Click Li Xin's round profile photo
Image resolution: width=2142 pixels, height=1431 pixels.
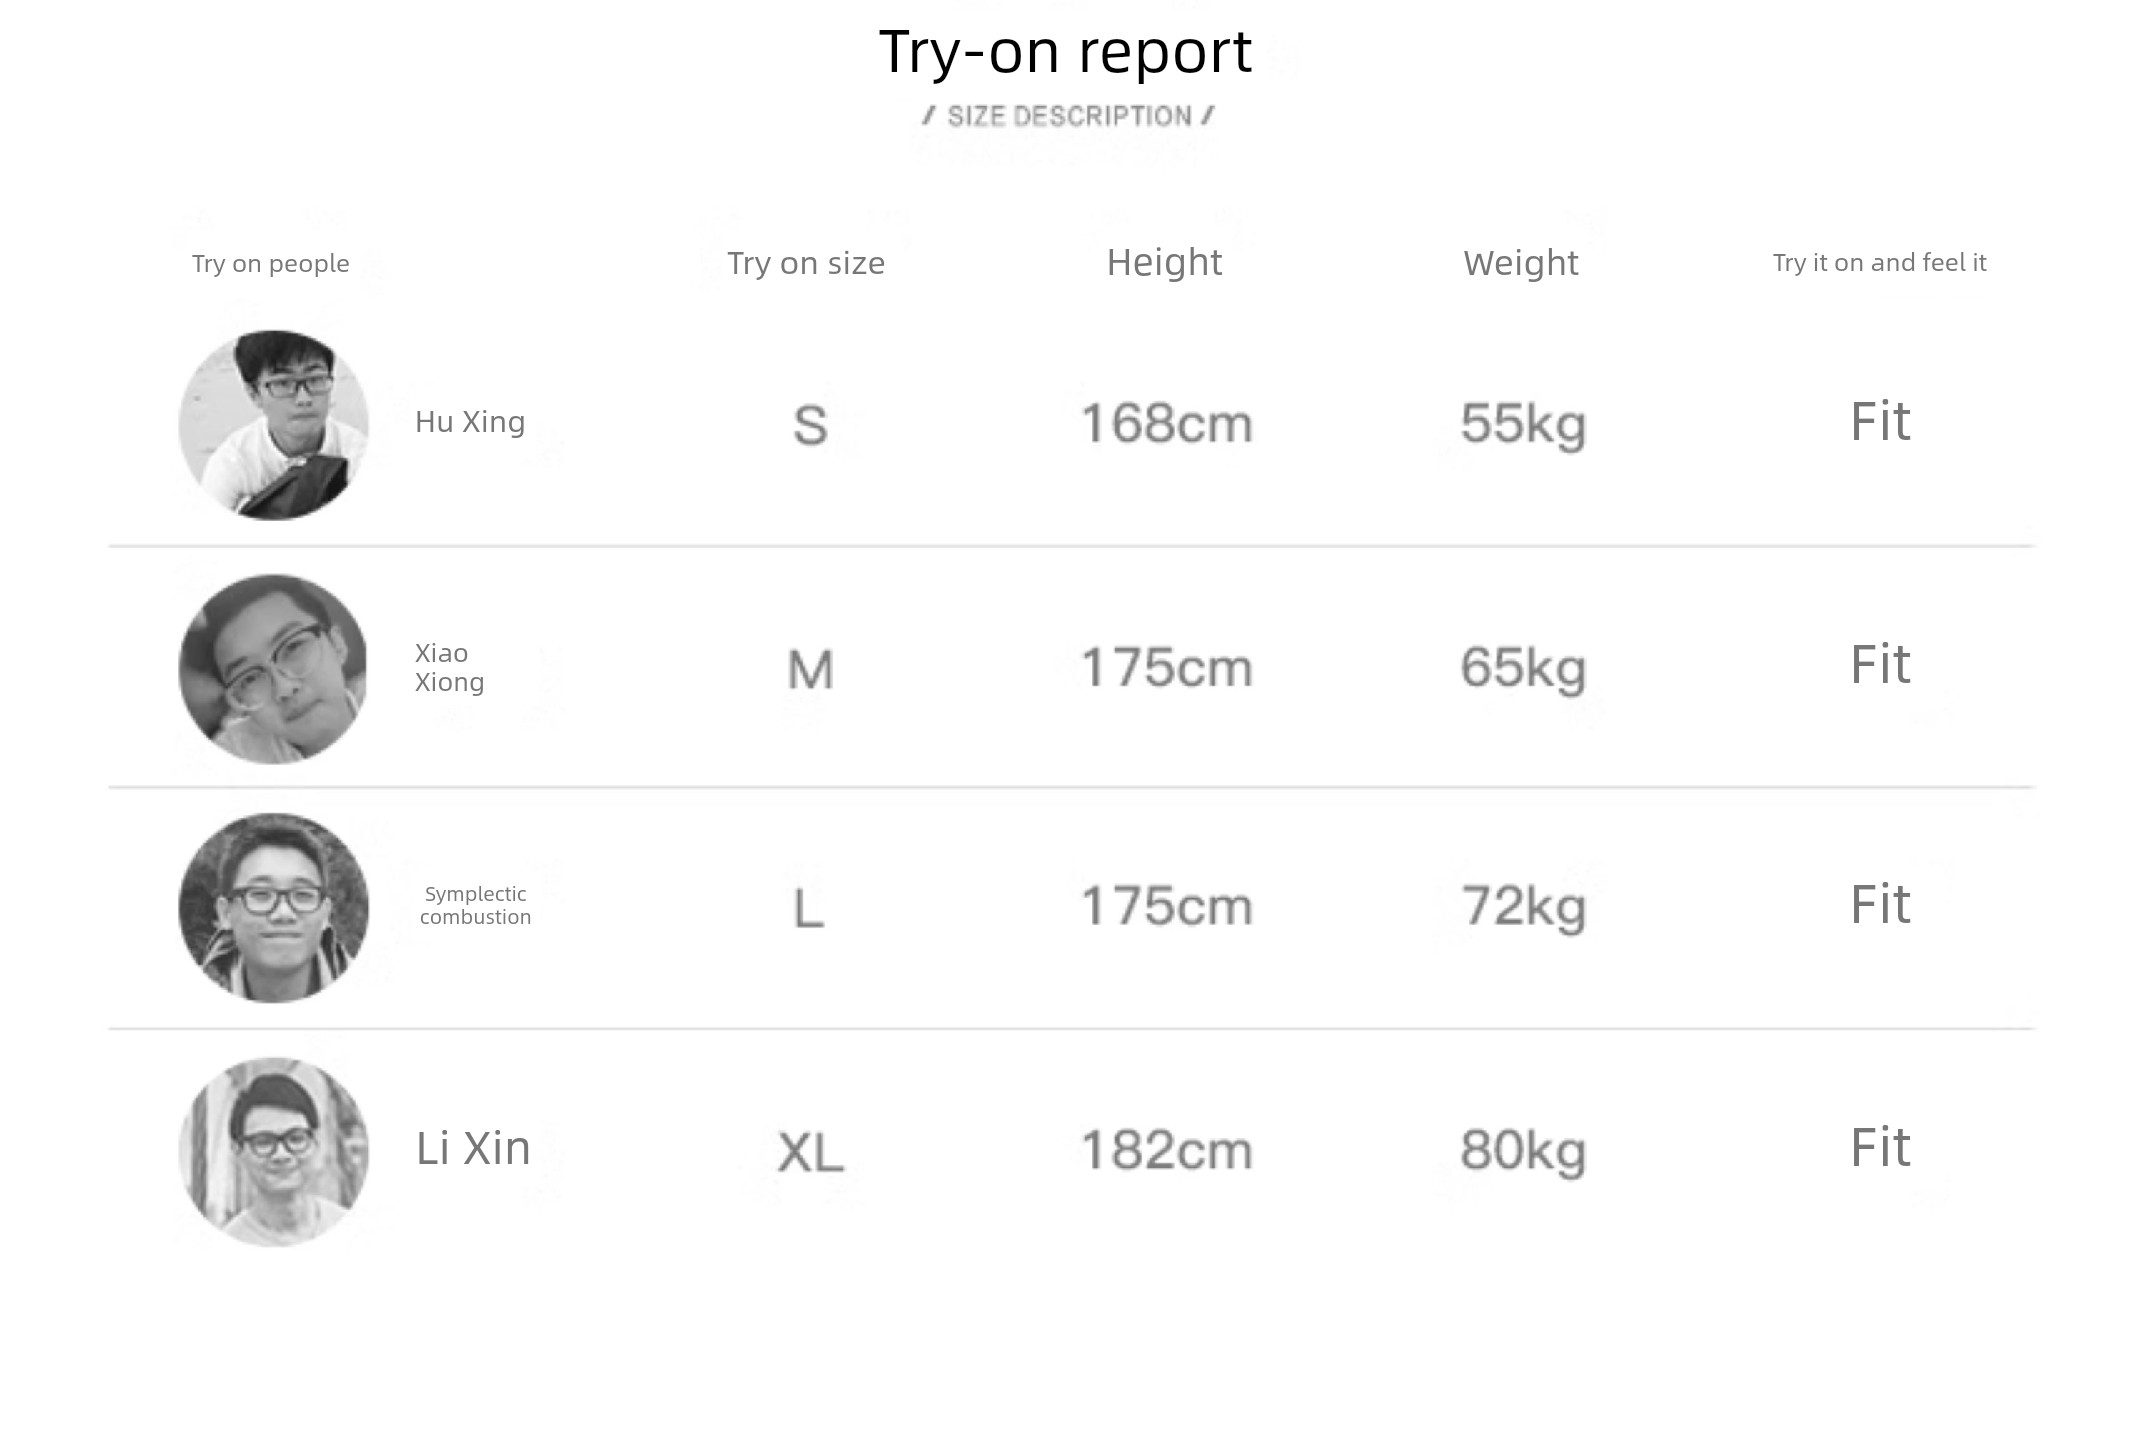[273, 1152]
